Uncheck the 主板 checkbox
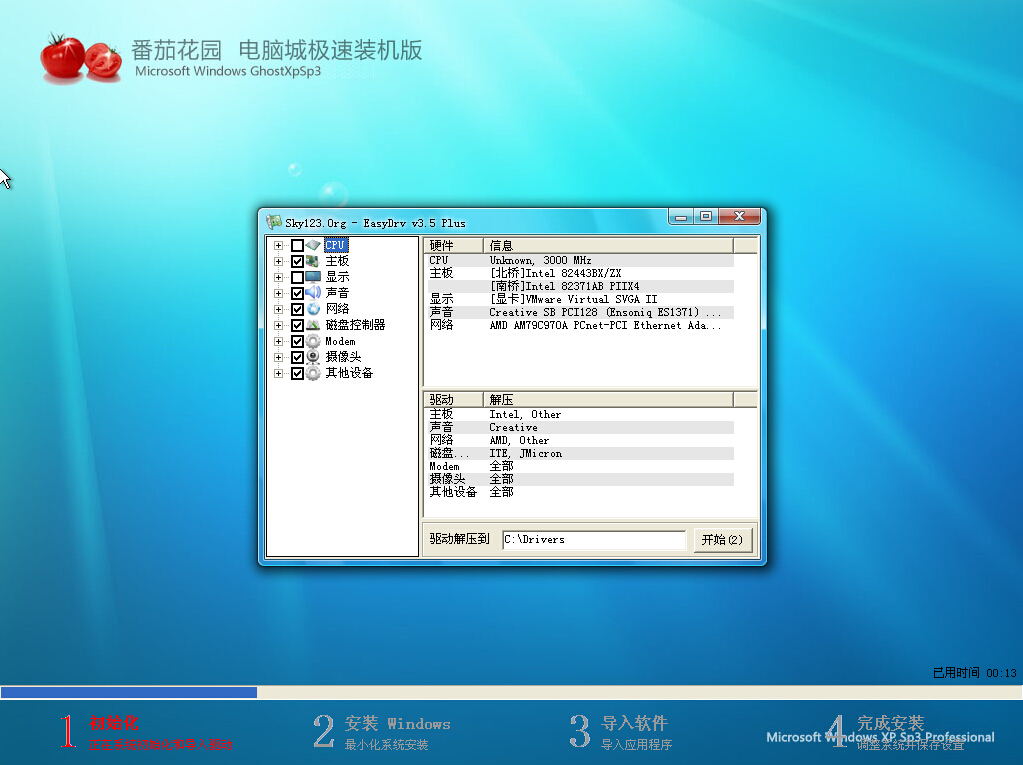The height and width of the screenshot is (765, 1023). click(x=297, y=261)
